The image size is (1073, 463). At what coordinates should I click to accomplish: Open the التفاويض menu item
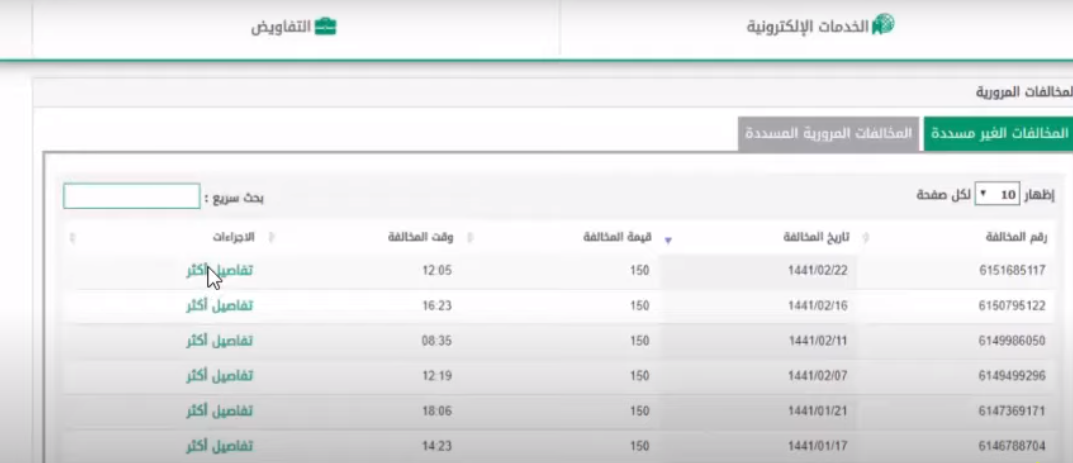[280, 27]
